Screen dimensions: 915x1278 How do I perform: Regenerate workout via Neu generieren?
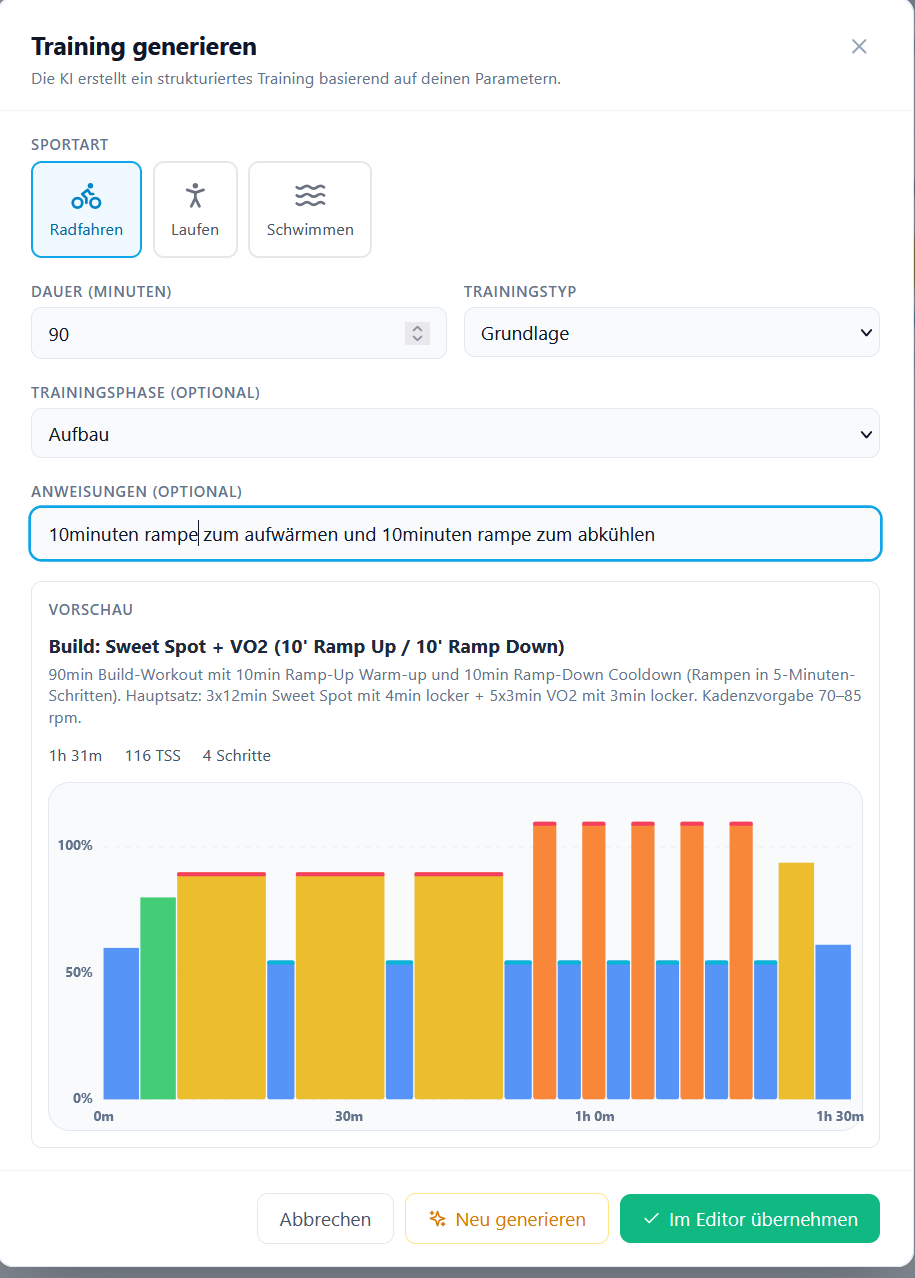pos(507,1219)
